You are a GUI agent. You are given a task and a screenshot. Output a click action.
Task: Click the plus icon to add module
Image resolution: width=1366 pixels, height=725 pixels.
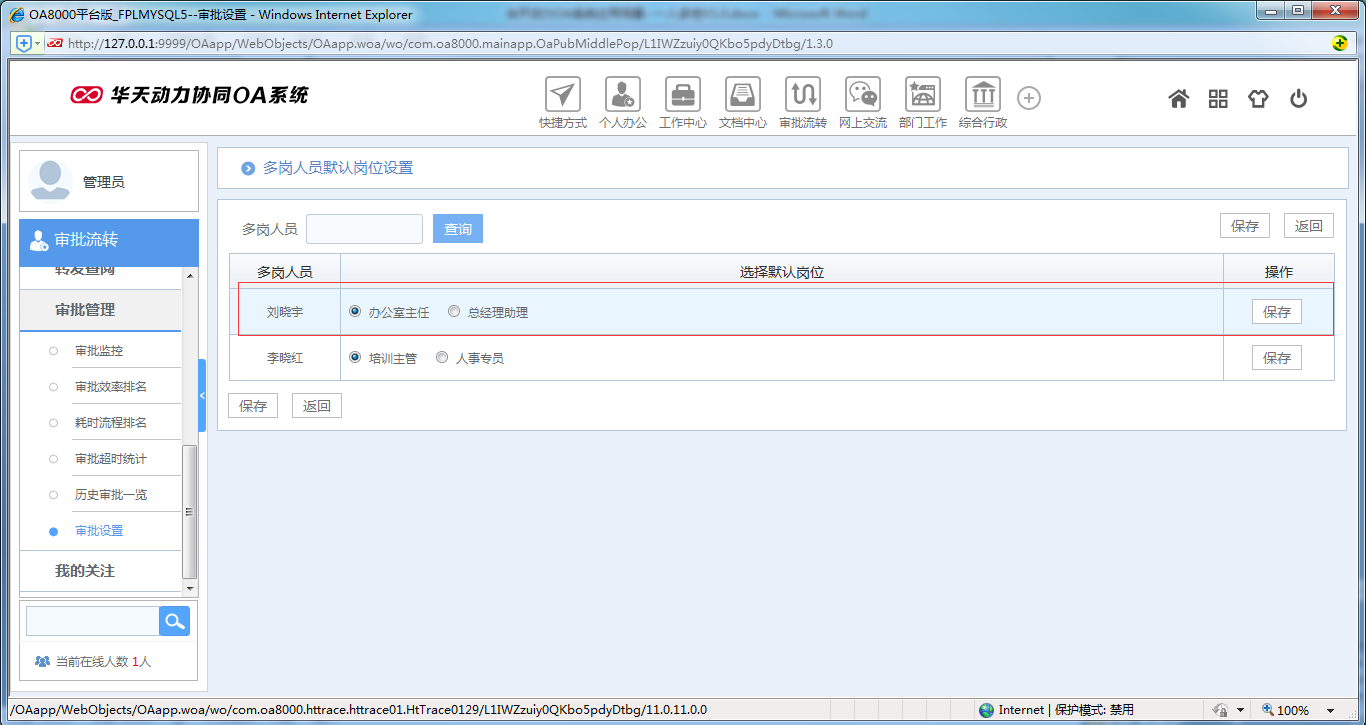(x=1029, y=98)
